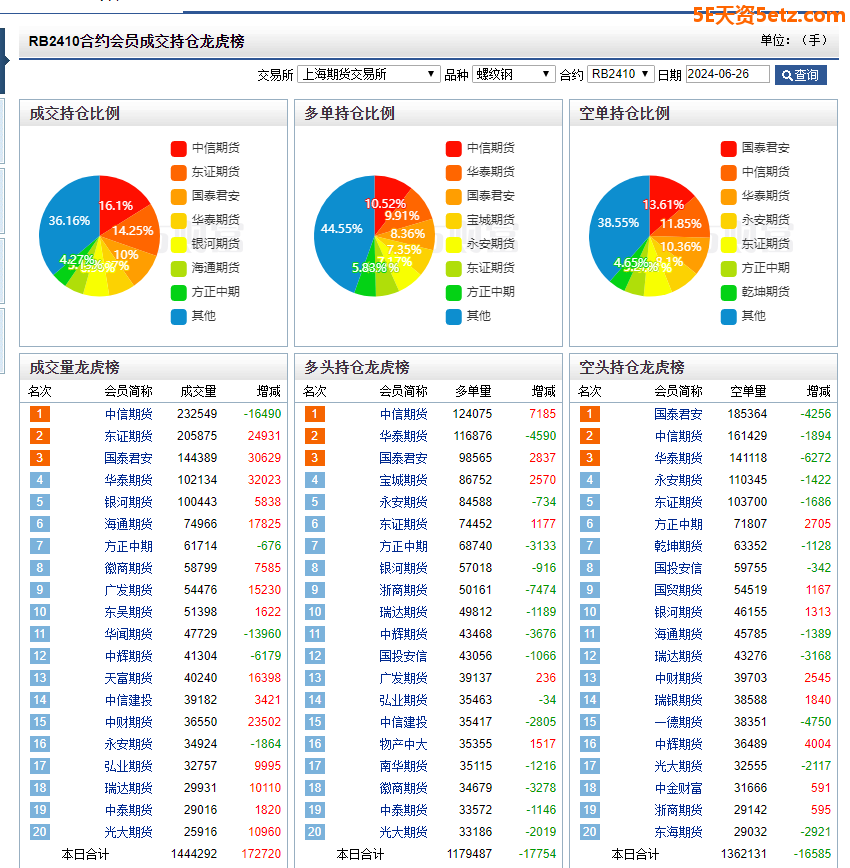Open 东证期货 link in 成交量龙虎榜 rank 2
Screen dimensions: 850x868
point(128,436)
